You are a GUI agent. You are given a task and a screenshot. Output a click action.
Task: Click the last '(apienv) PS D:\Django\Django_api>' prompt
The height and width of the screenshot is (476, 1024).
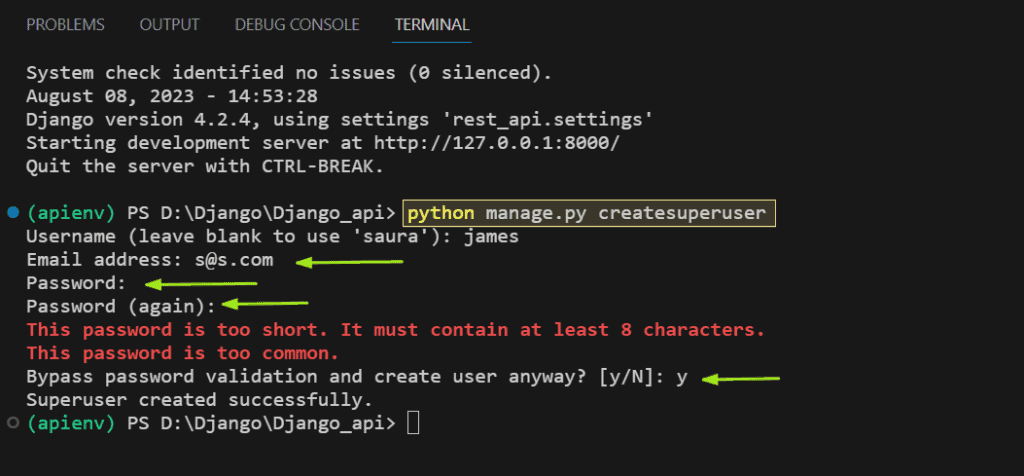(x=211, y=423)
